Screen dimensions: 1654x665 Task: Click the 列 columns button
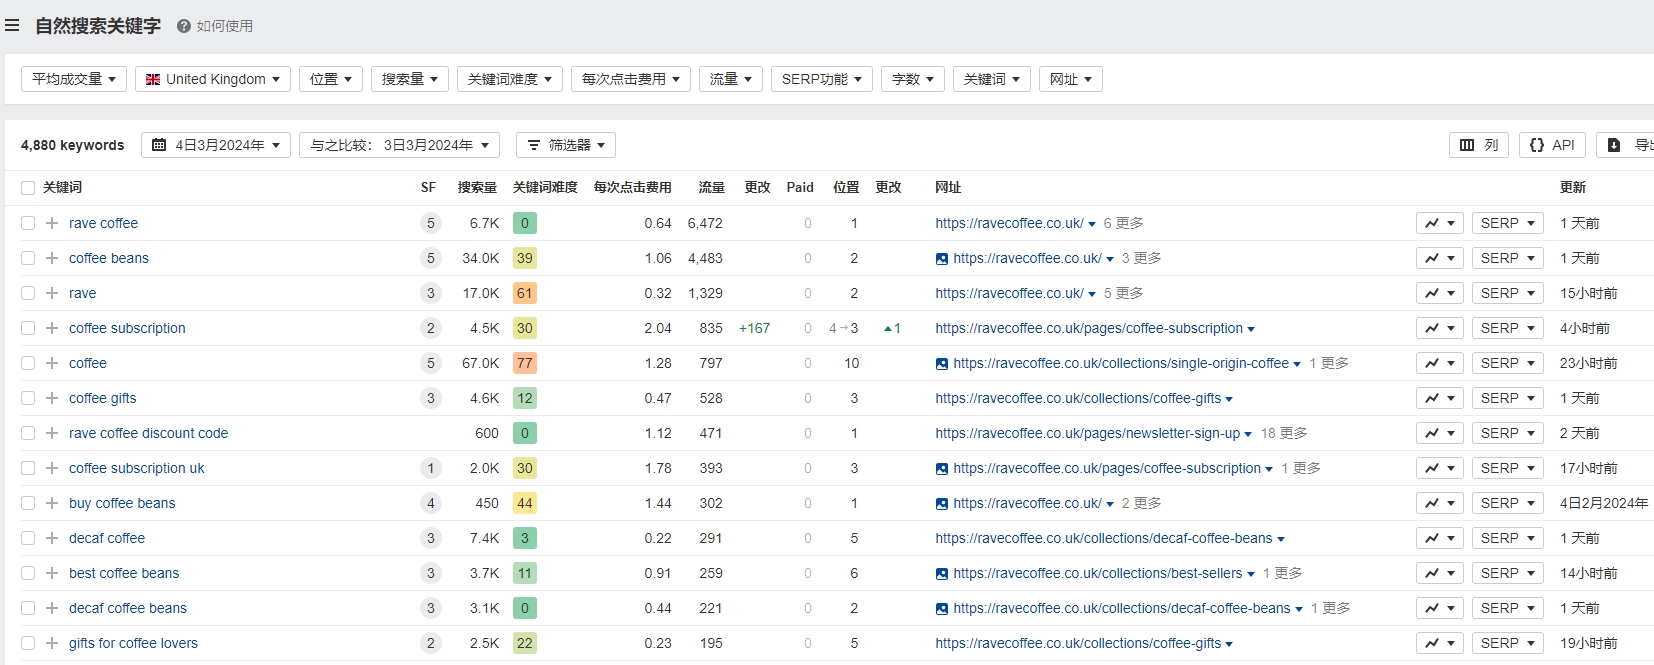[x=1479, y=145]
